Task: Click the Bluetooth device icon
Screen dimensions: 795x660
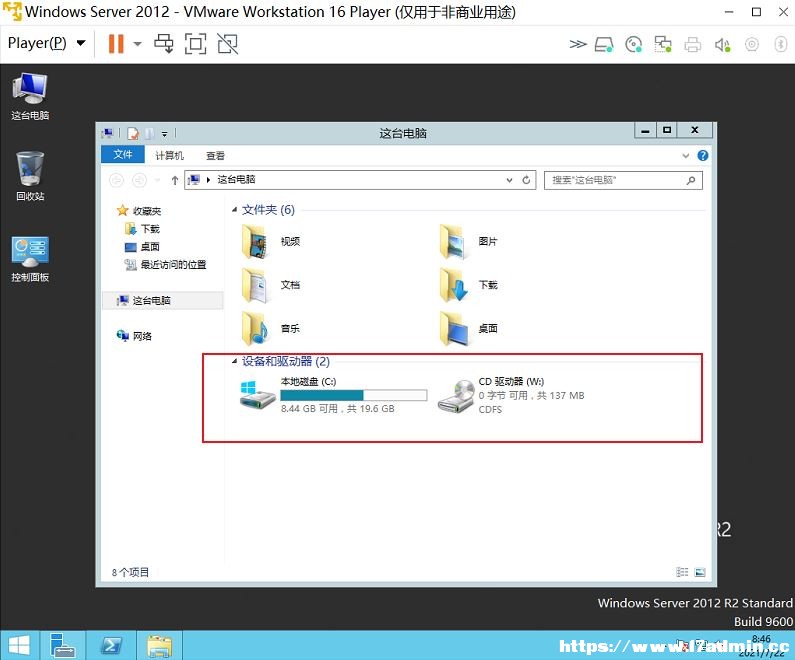Action: tap(781, 45)
